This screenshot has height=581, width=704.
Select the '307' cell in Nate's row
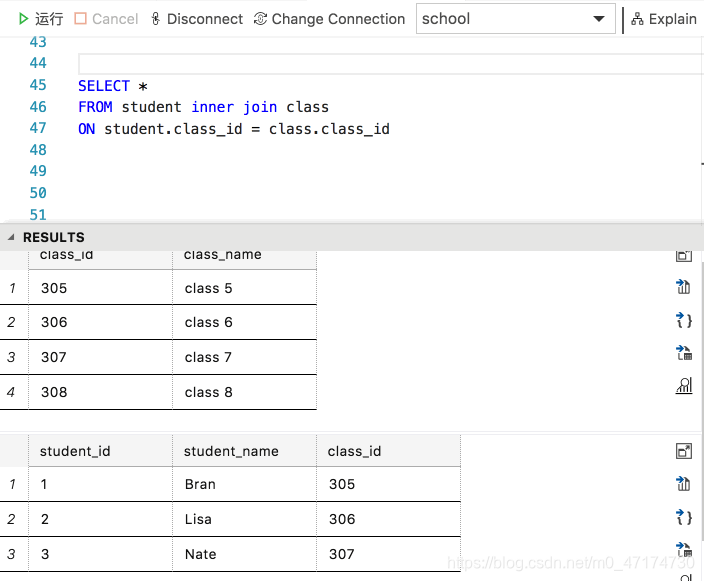(389, 555)
